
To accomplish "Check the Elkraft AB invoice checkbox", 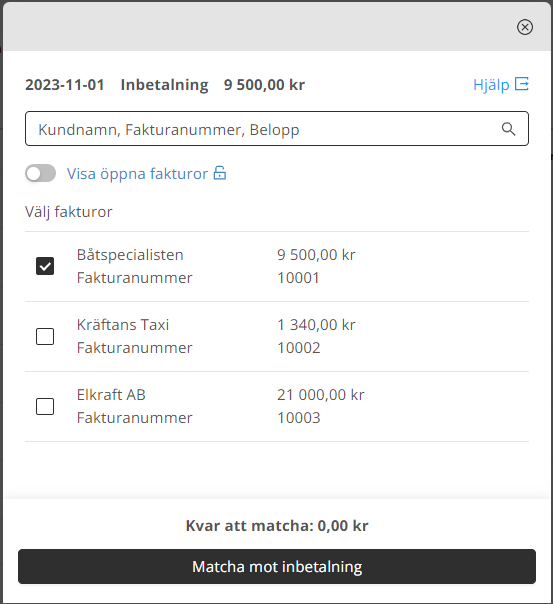I will tap(45, 406).
